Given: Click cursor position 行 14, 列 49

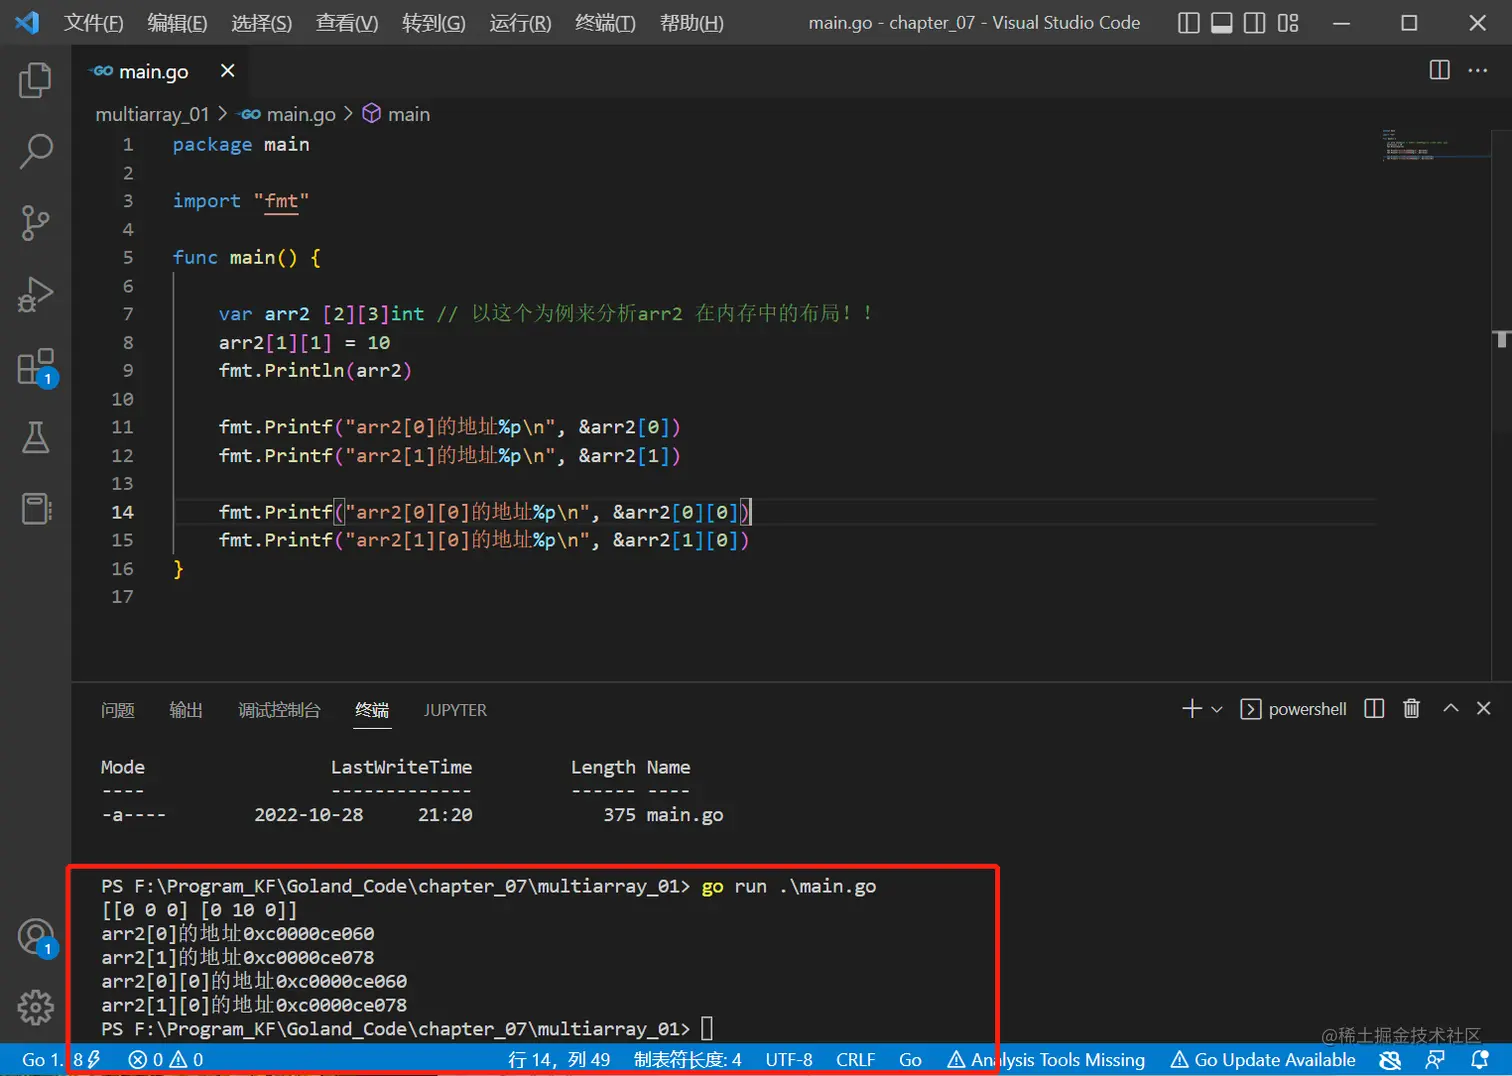Looking at the screenshot, I should pos(559,1060).
